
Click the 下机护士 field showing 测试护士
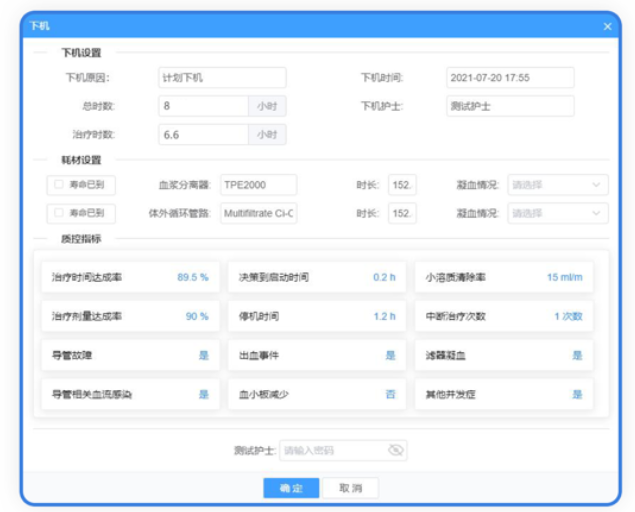510,106
